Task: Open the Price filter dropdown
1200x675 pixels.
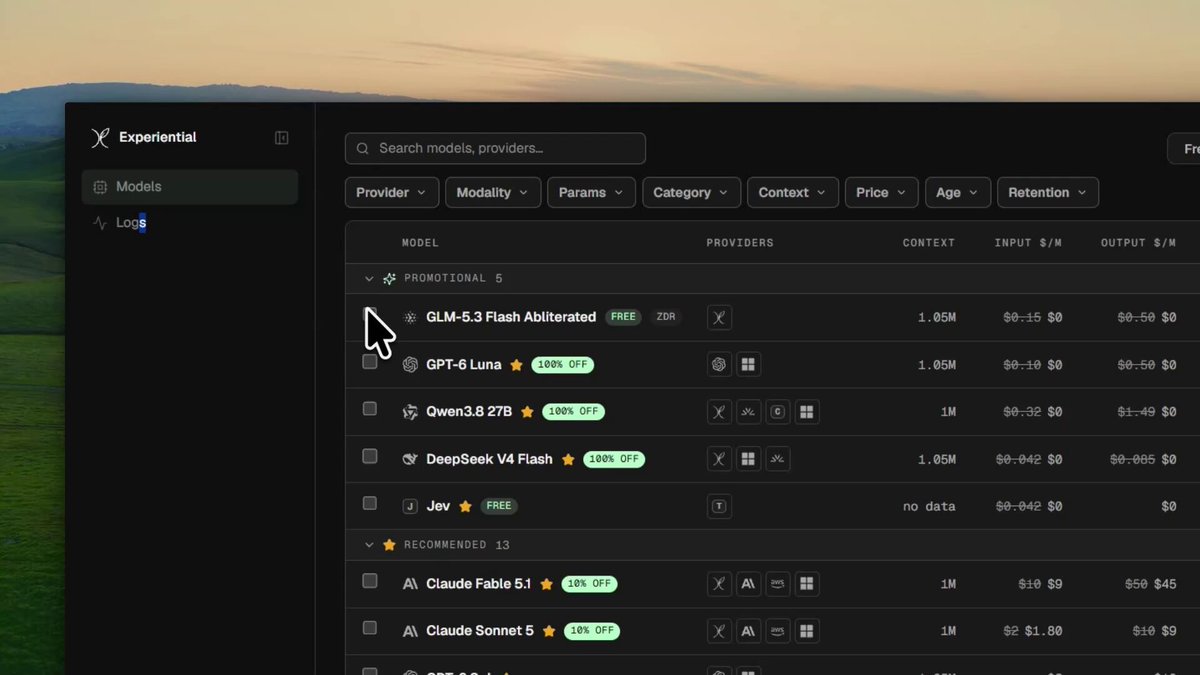Action: click(881, 193)
